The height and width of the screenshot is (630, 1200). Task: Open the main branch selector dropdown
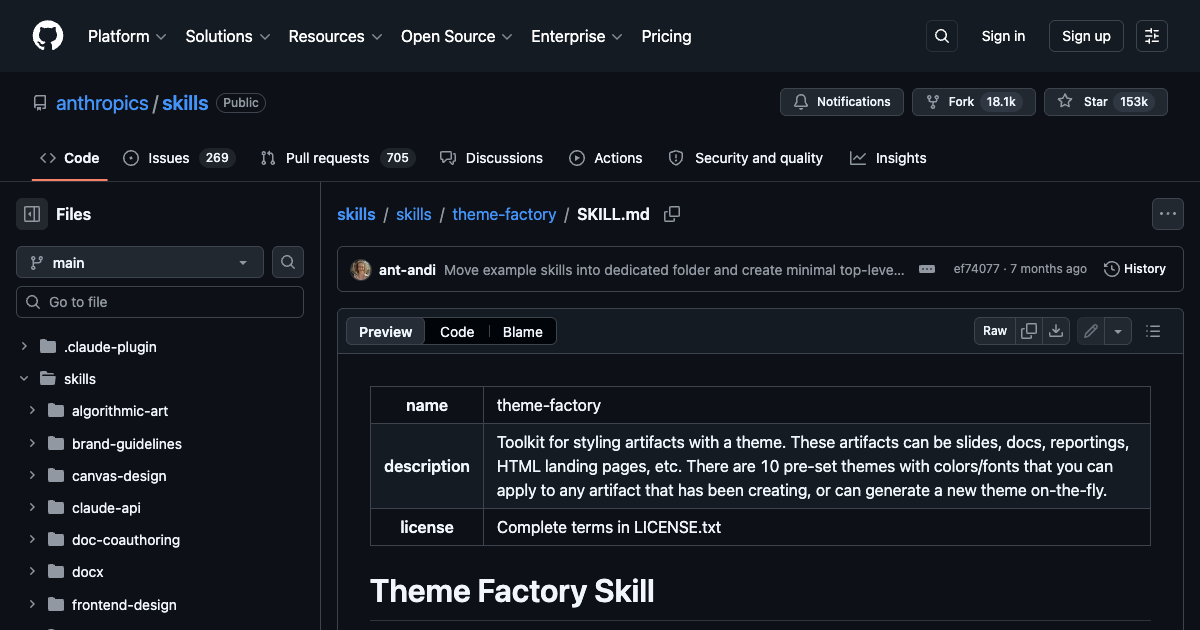140,262
